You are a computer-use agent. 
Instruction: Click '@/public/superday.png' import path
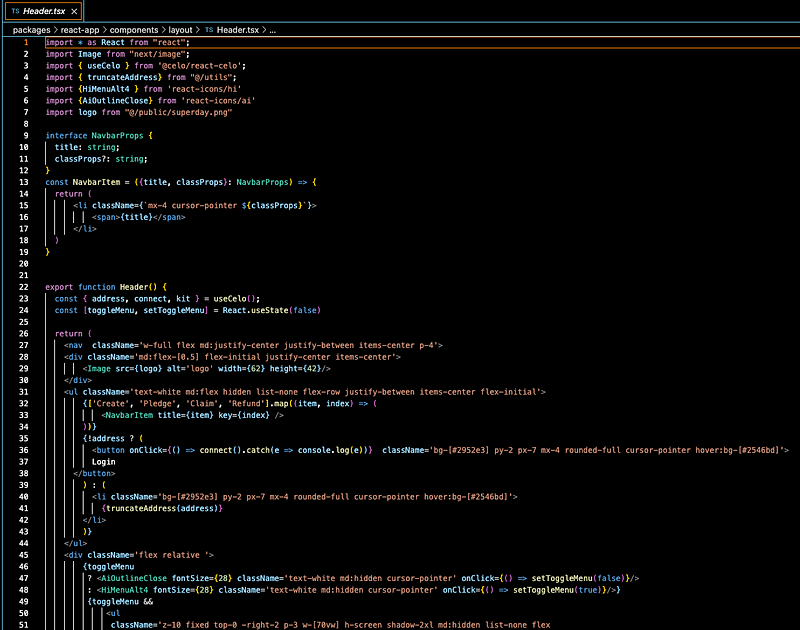[178, 112]
